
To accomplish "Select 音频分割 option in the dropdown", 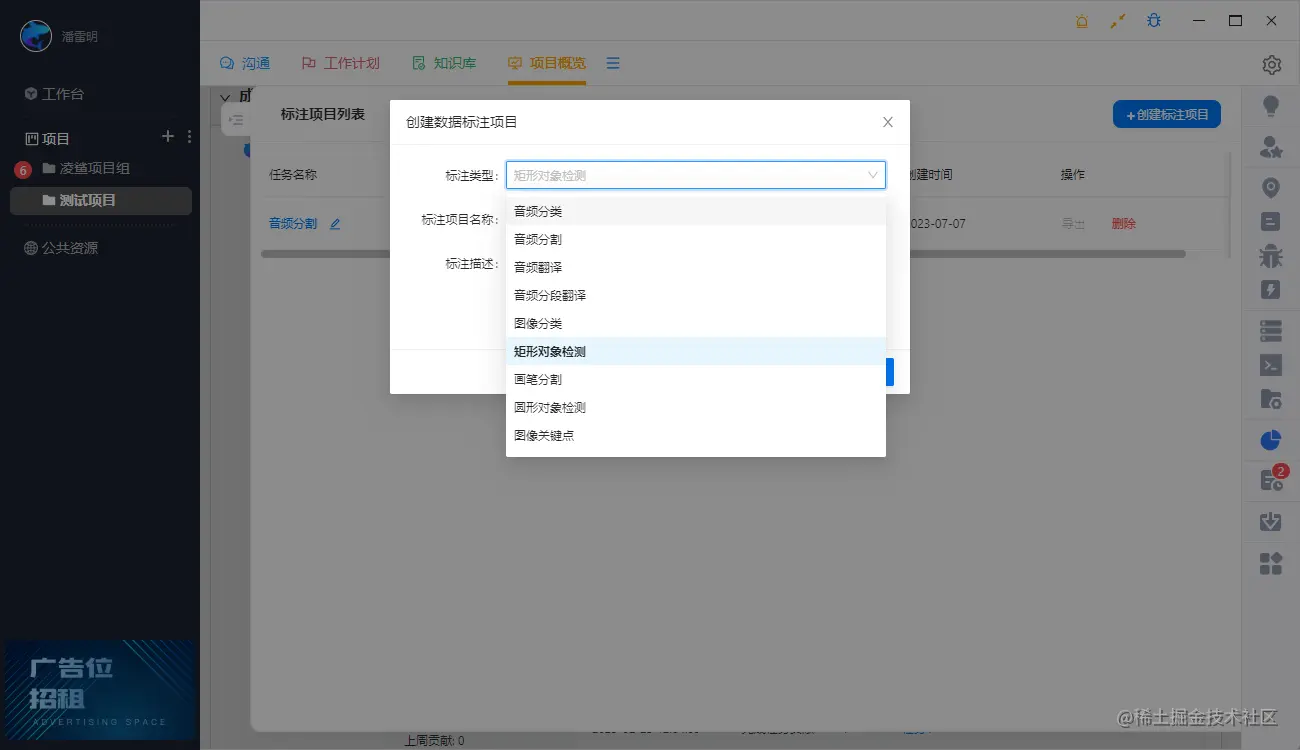I will click(696, 239).
